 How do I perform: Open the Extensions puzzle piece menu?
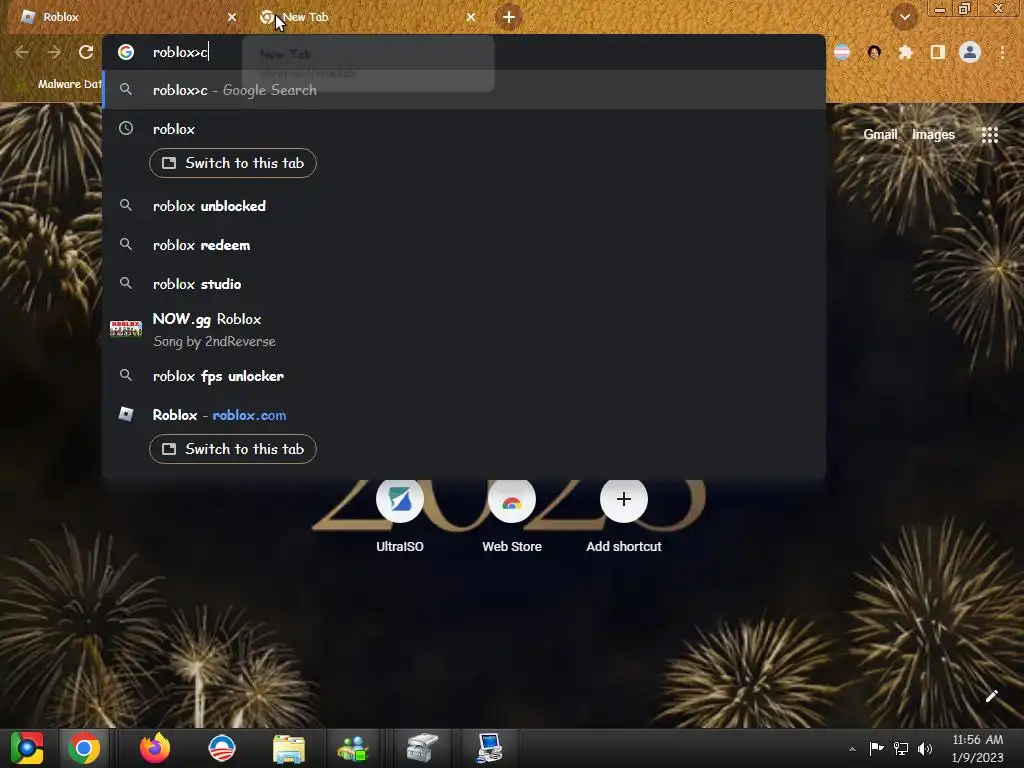tap(906, 52)
